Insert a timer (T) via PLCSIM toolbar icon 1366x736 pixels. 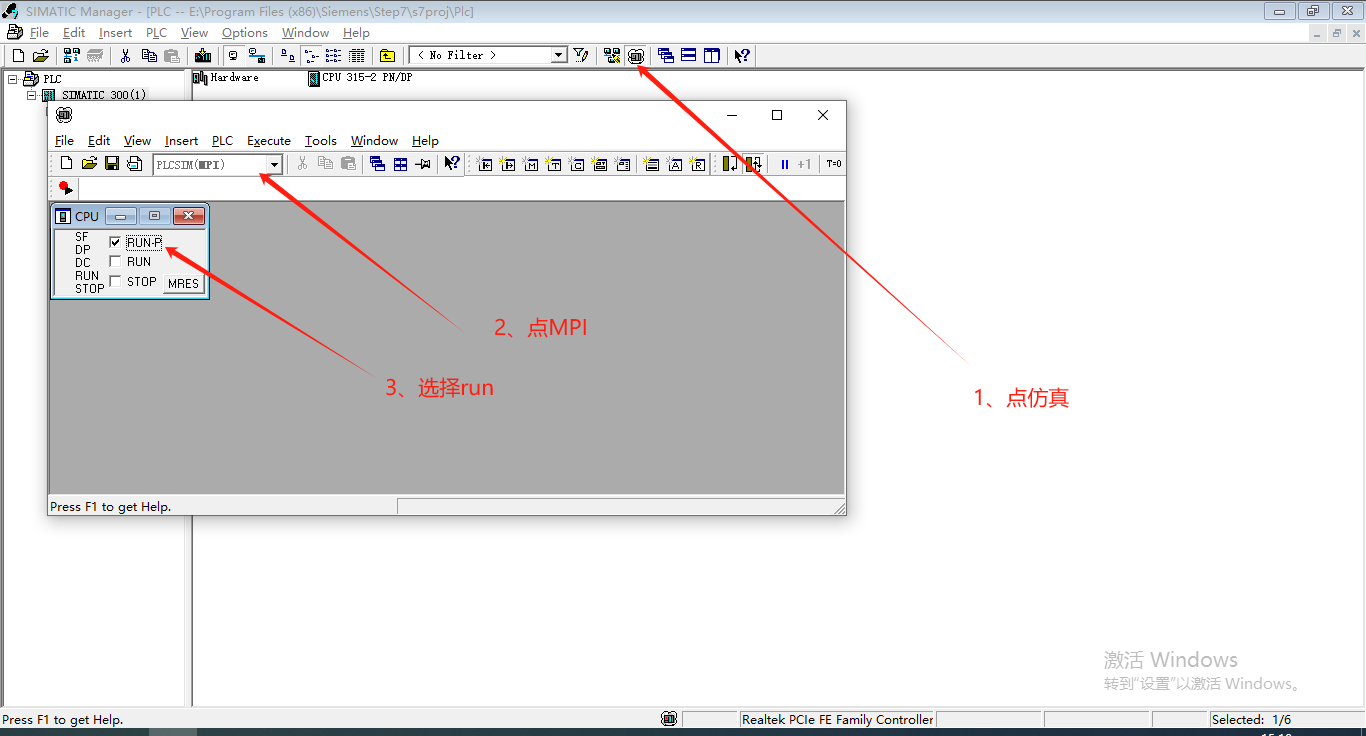[554, 164]
